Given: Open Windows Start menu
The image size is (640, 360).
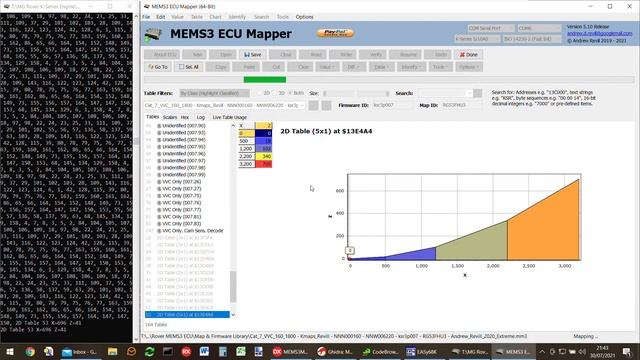Looking at the screenshot, I should 9,351.
